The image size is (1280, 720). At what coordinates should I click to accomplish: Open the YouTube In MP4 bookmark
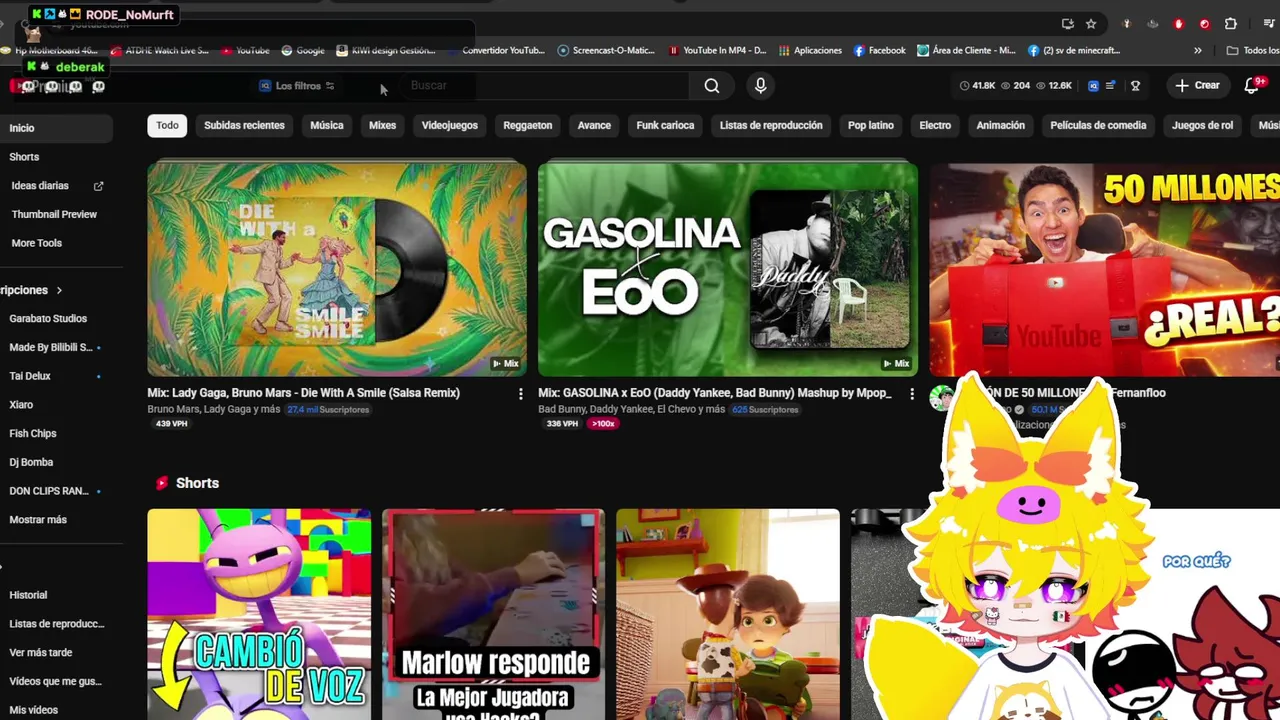717,50
